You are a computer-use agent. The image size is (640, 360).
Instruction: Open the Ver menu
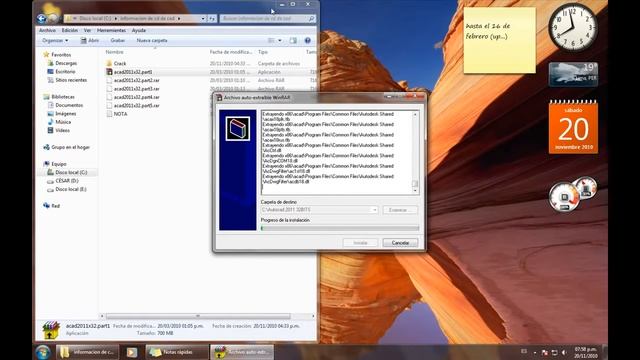pyautogui.click(x=87, y=30)
